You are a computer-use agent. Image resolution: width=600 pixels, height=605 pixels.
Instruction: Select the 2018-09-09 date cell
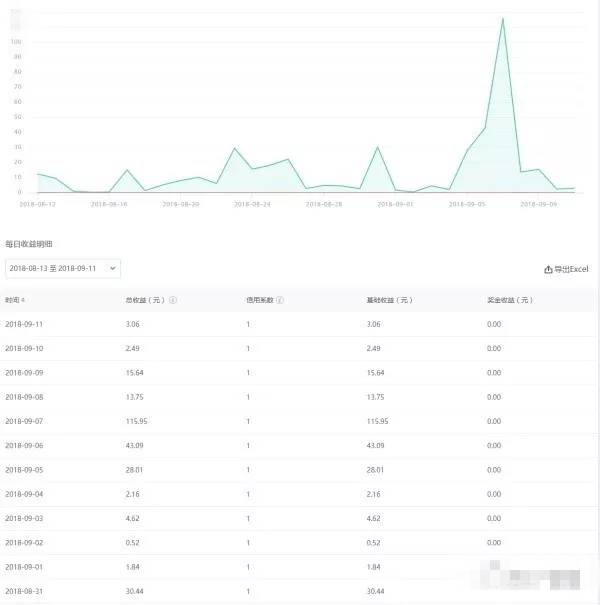[24, 373]
